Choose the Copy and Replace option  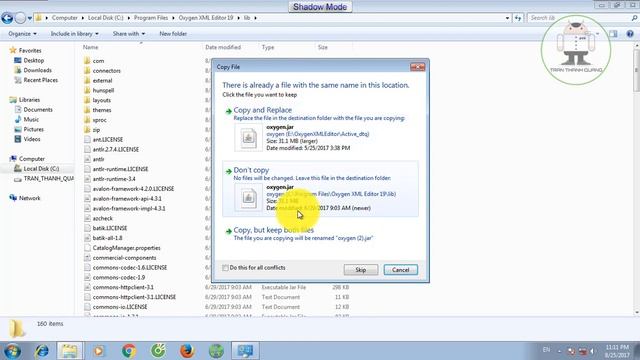click(320, 129)
